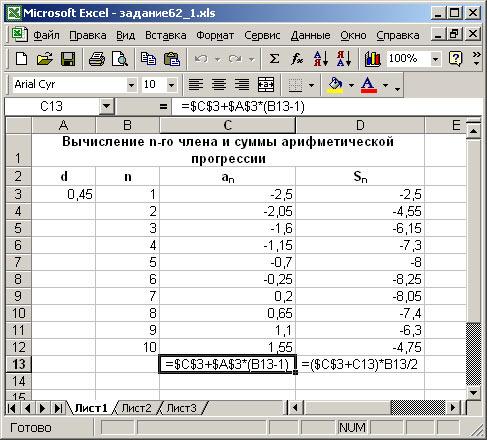Launch the Chart Wizard icon
The image size is (487, 440).
tap(373, 59)
